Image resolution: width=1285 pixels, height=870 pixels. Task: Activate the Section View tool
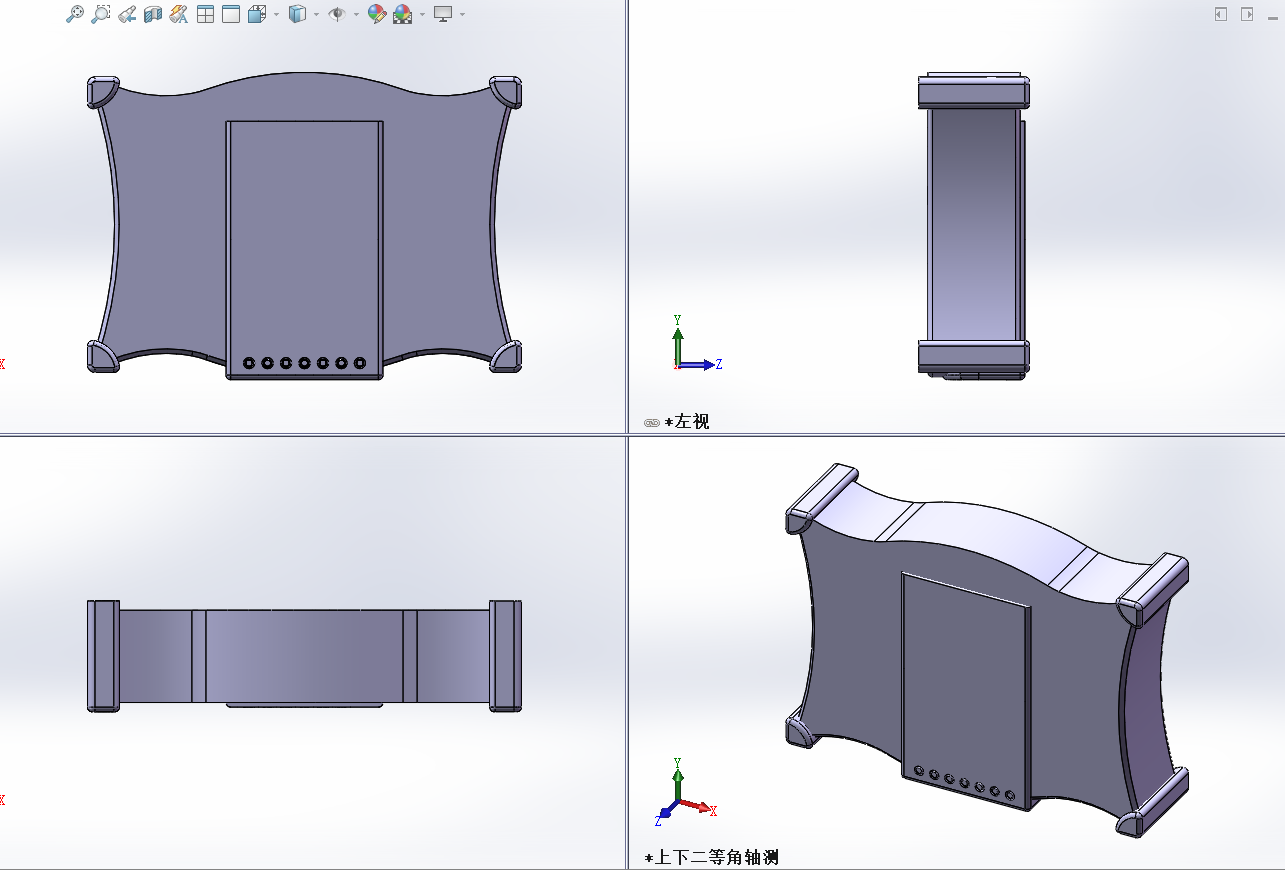click(x=153, y=14)
